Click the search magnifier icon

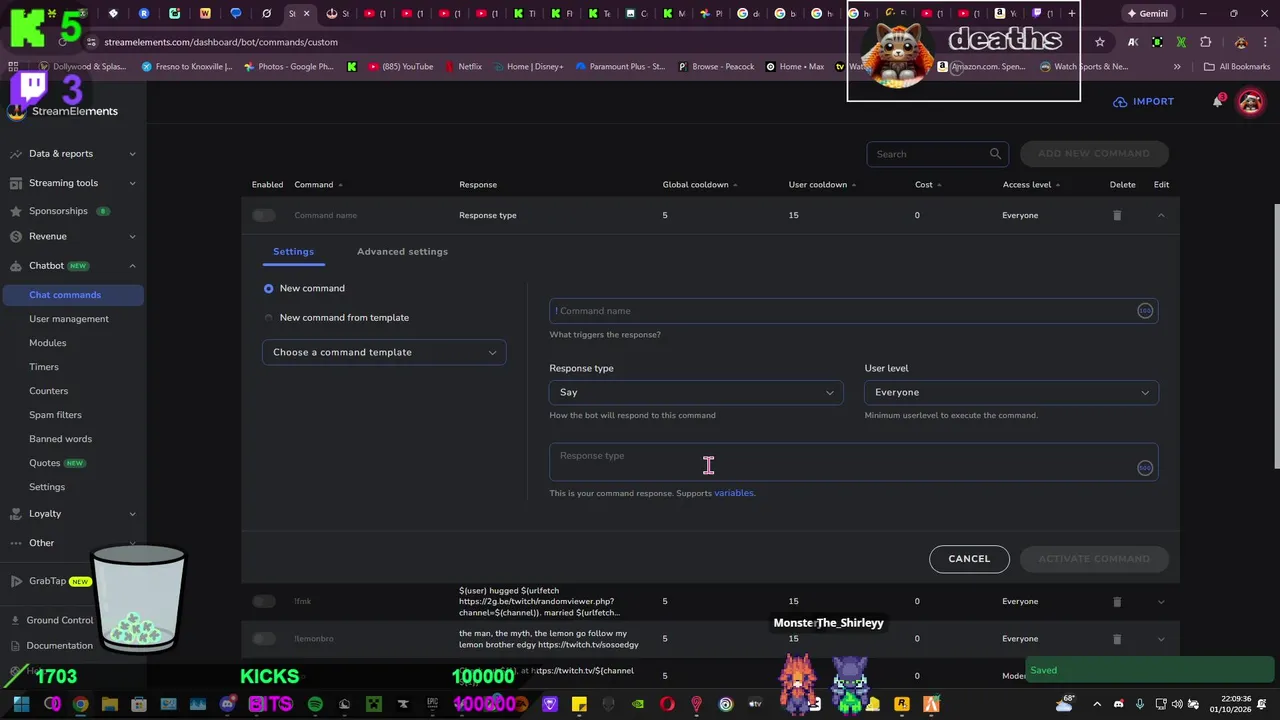995,154
